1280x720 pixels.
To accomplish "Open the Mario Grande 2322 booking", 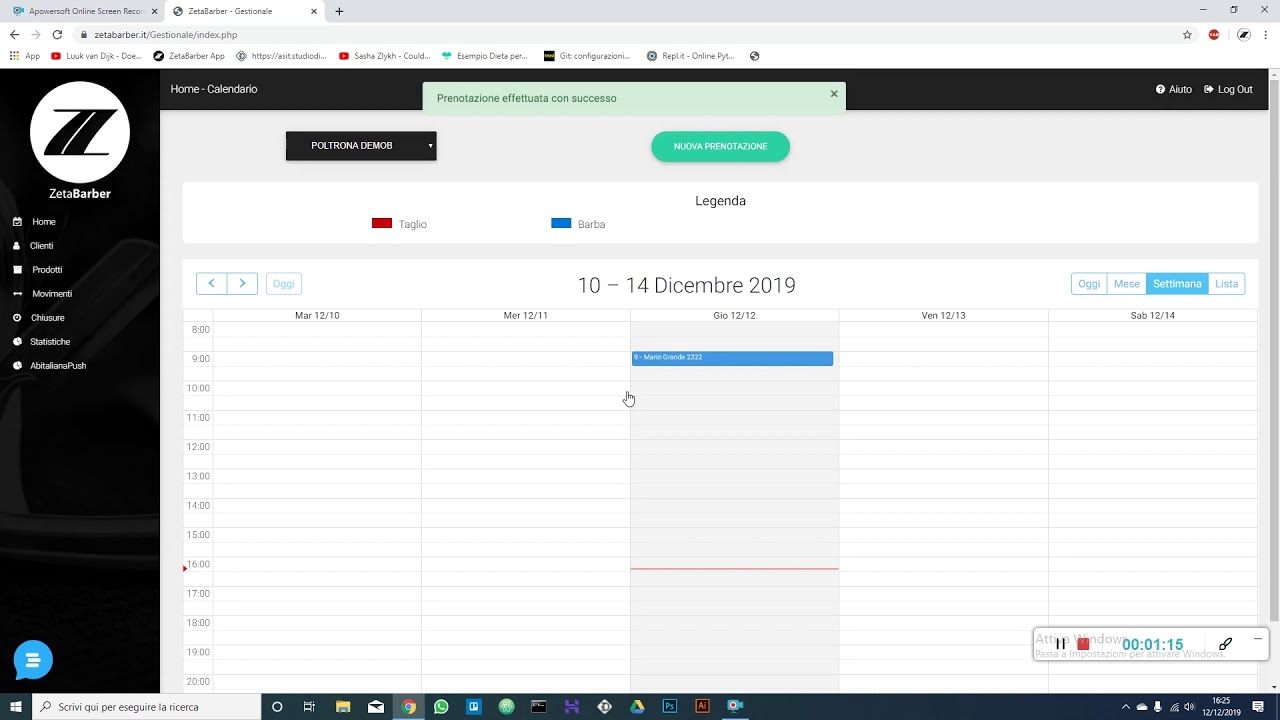I will (x=732, y=358).
